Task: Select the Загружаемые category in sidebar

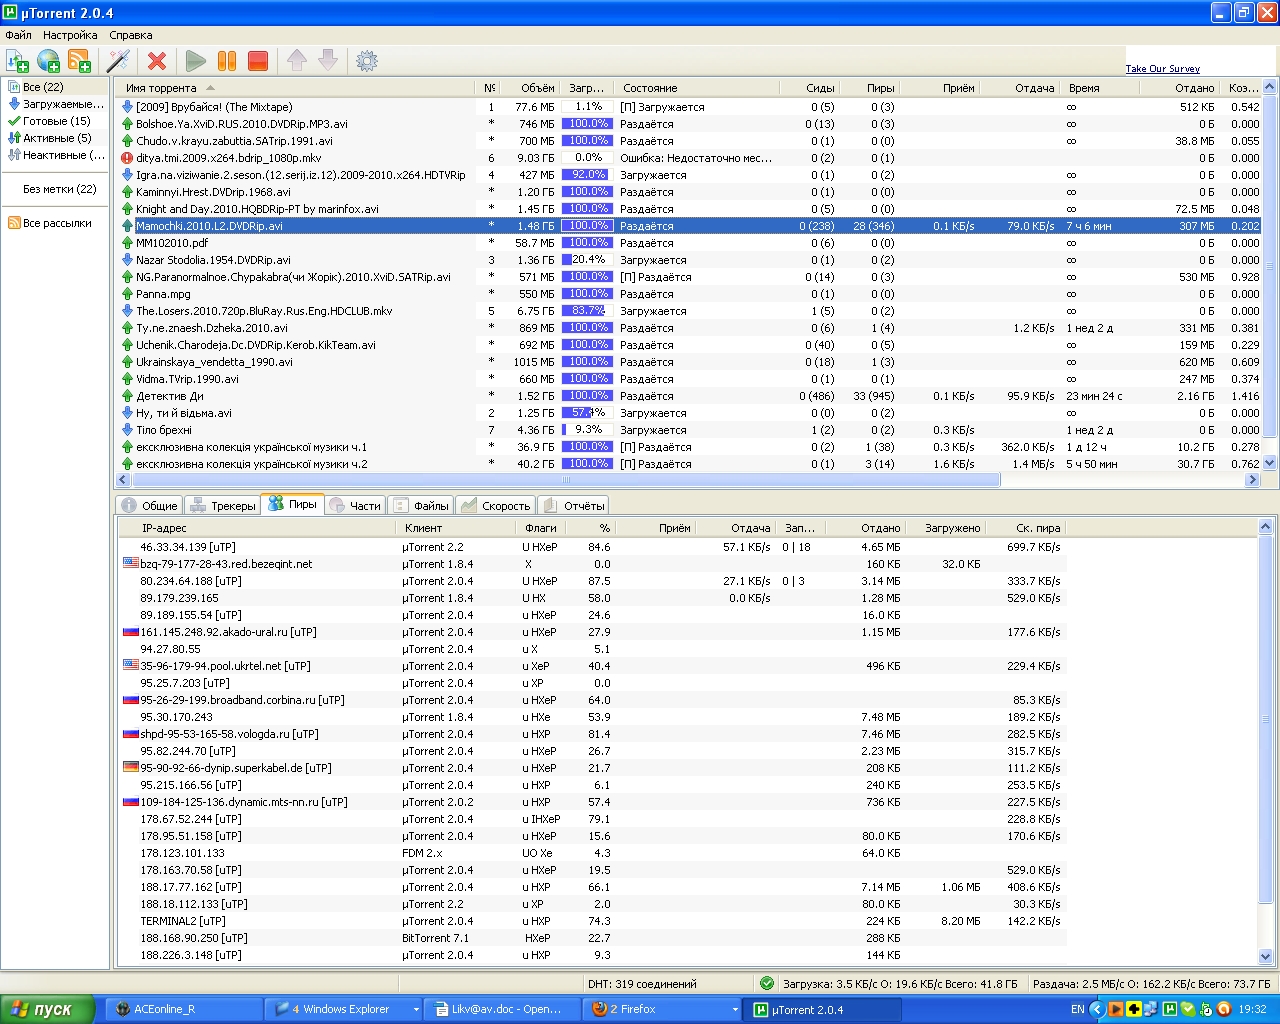Action: tap(56, 104)
